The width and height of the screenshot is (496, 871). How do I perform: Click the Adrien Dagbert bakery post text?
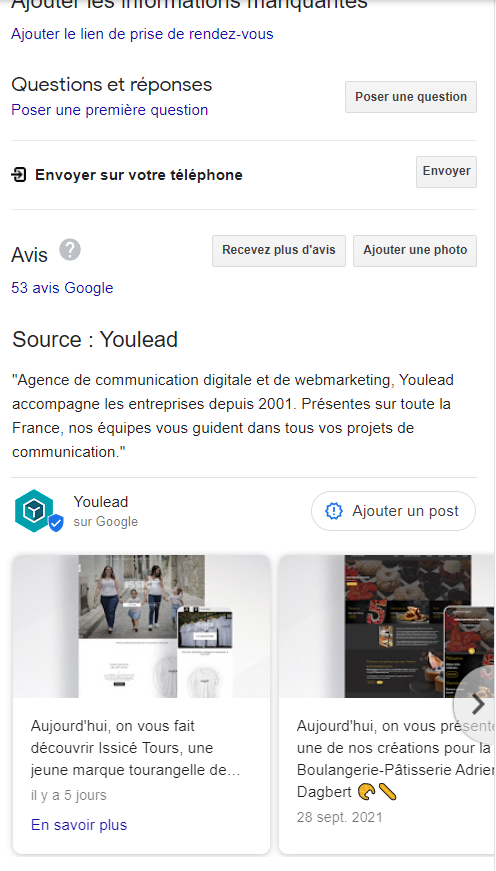tap(395, 759)
